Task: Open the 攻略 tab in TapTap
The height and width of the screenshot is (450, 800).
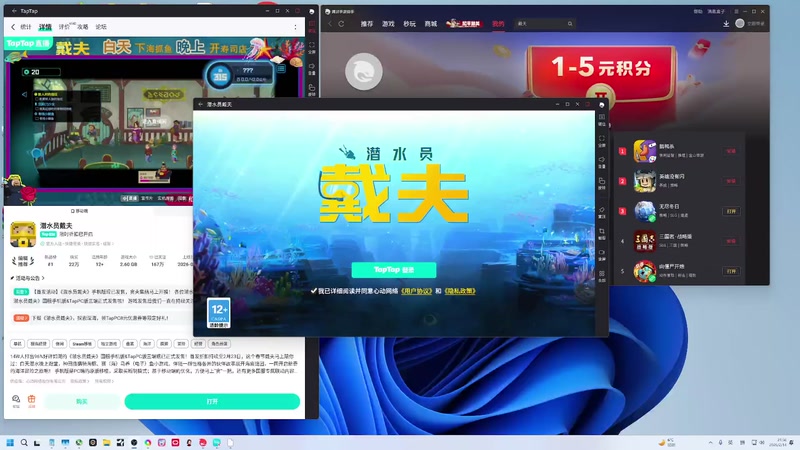Action: tap(83, 27)
